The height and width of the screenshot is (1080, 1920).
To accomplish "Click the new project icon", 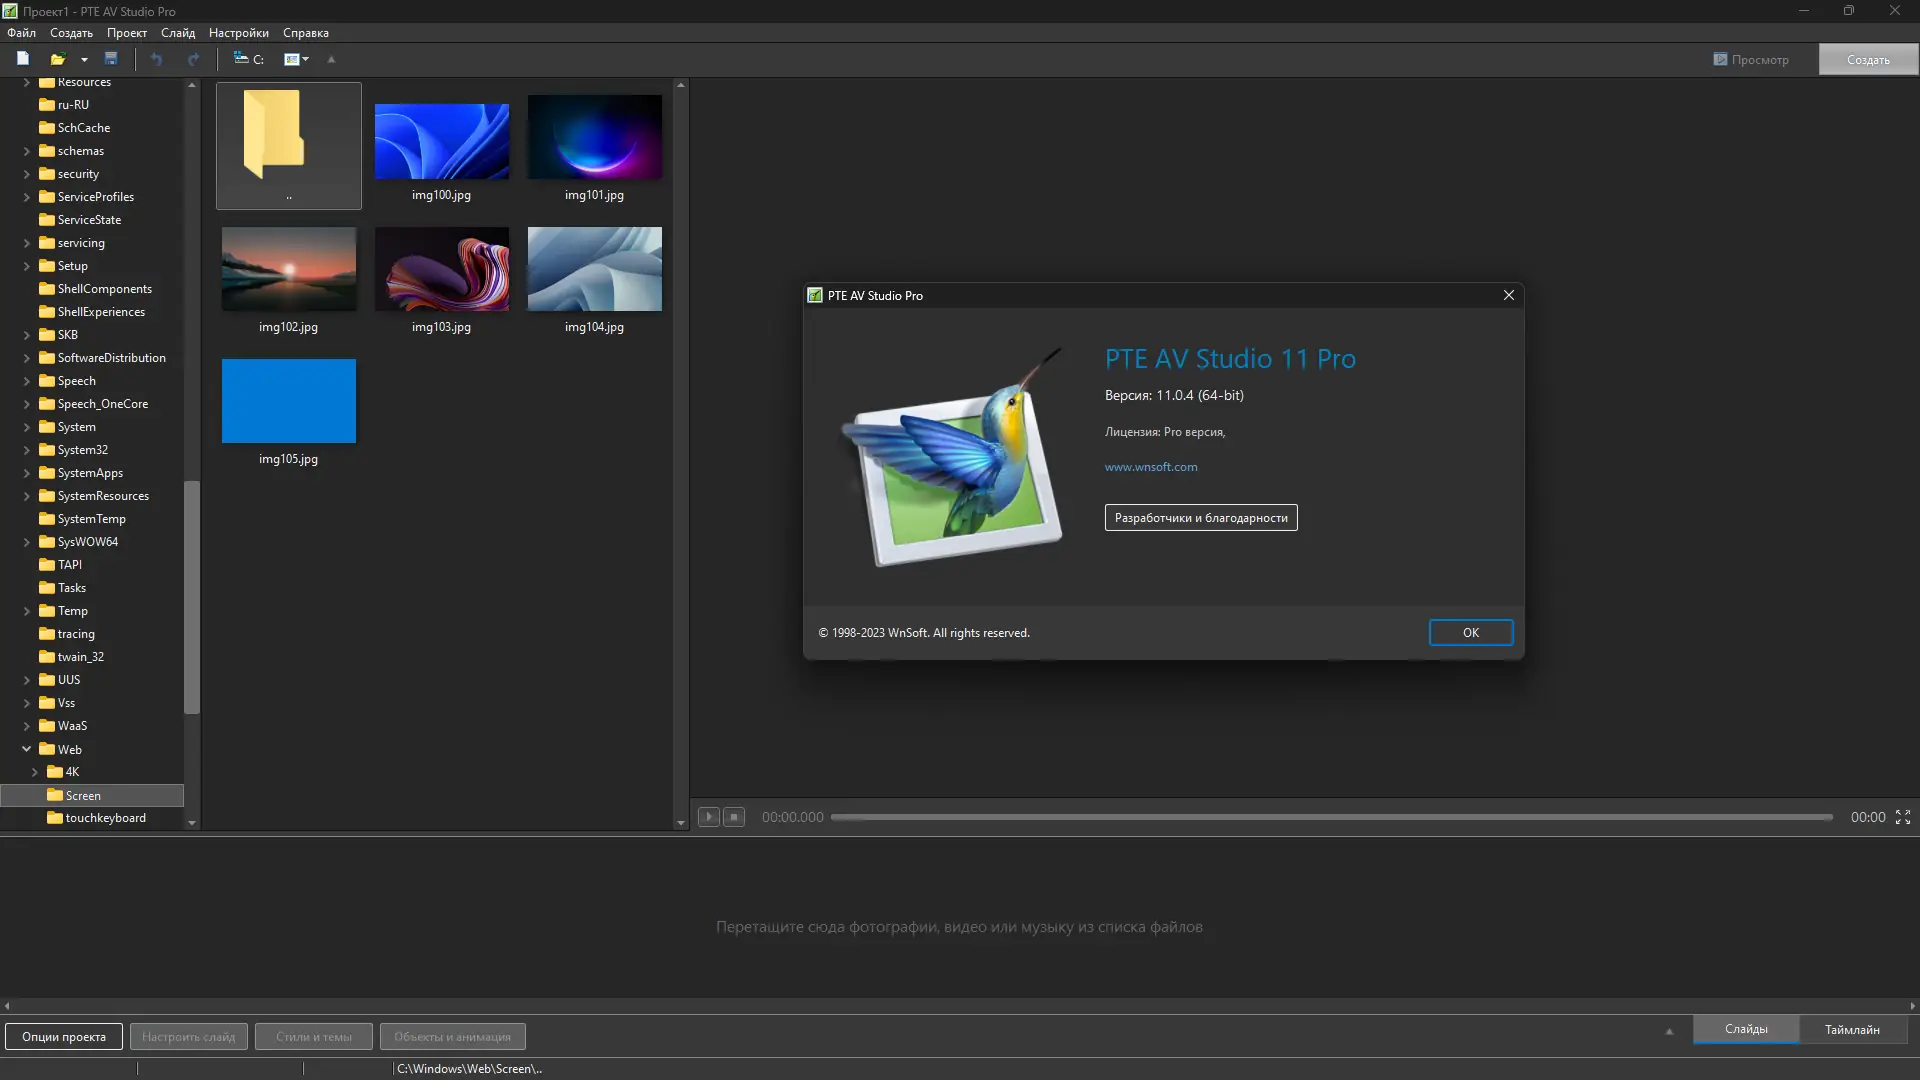I will click(23, 59).
